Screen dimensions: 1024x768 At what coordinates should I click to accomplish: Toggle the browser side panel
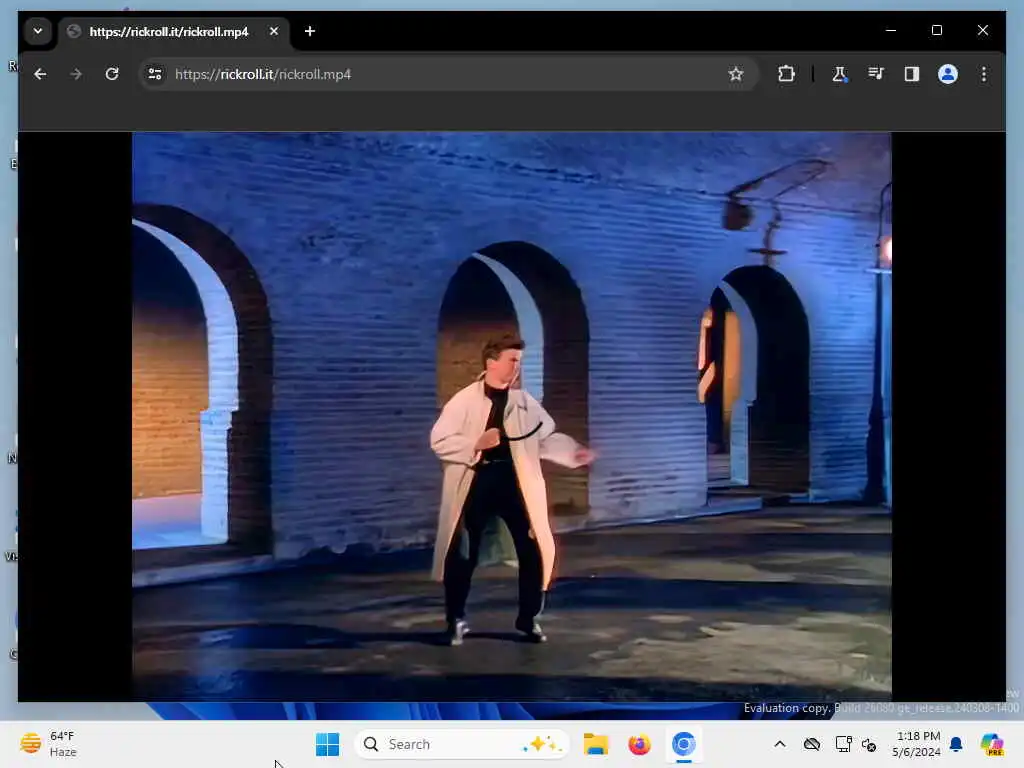coord(912,74)
